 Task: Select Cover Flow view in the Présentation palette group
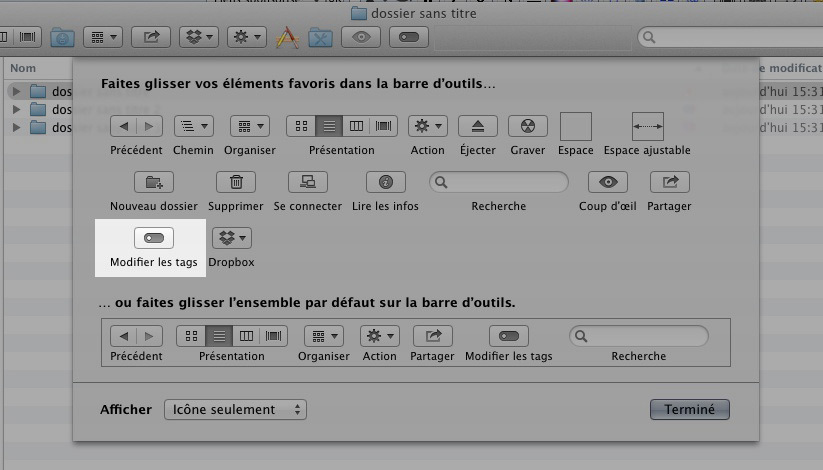click(x=384, y=126)
